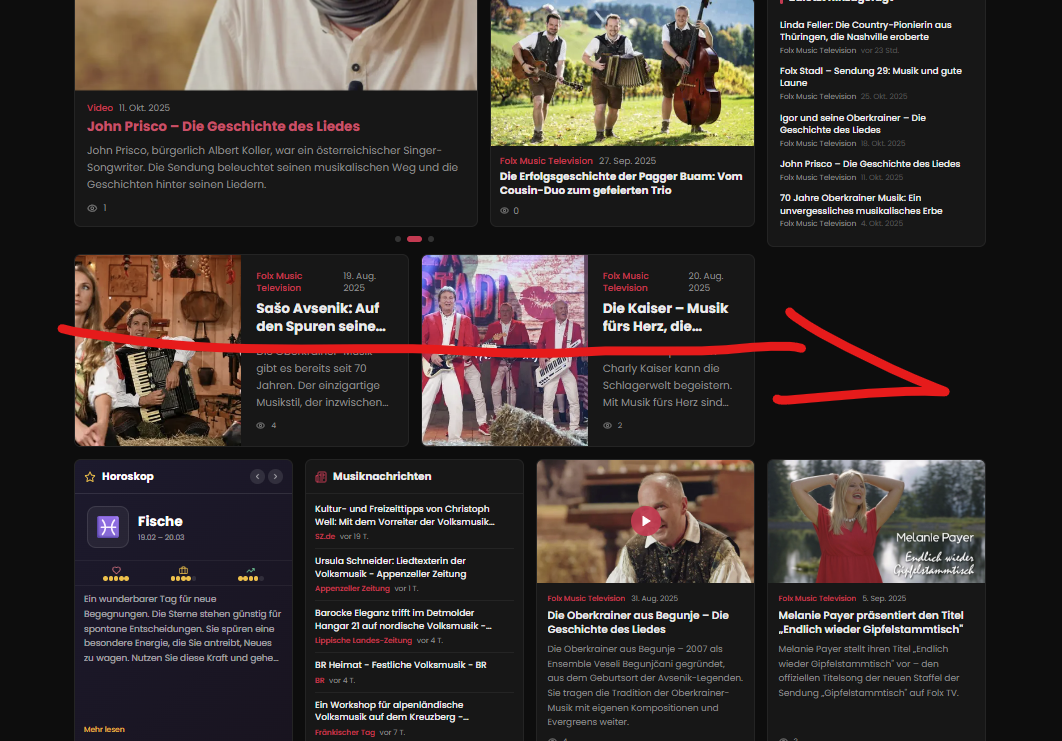The width and height of the screenshot is (1062, 741).
Task: Click the Horoskop star icon
Action: (90, 477)
